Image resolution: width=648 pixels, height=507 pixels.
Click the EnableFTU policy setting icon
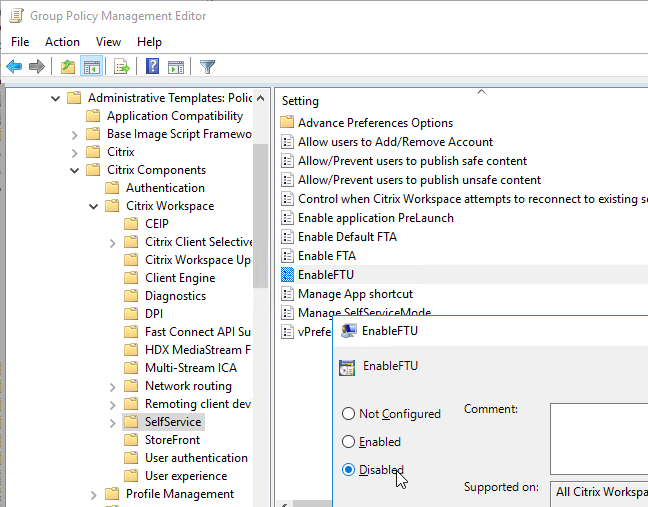[287, 274]
